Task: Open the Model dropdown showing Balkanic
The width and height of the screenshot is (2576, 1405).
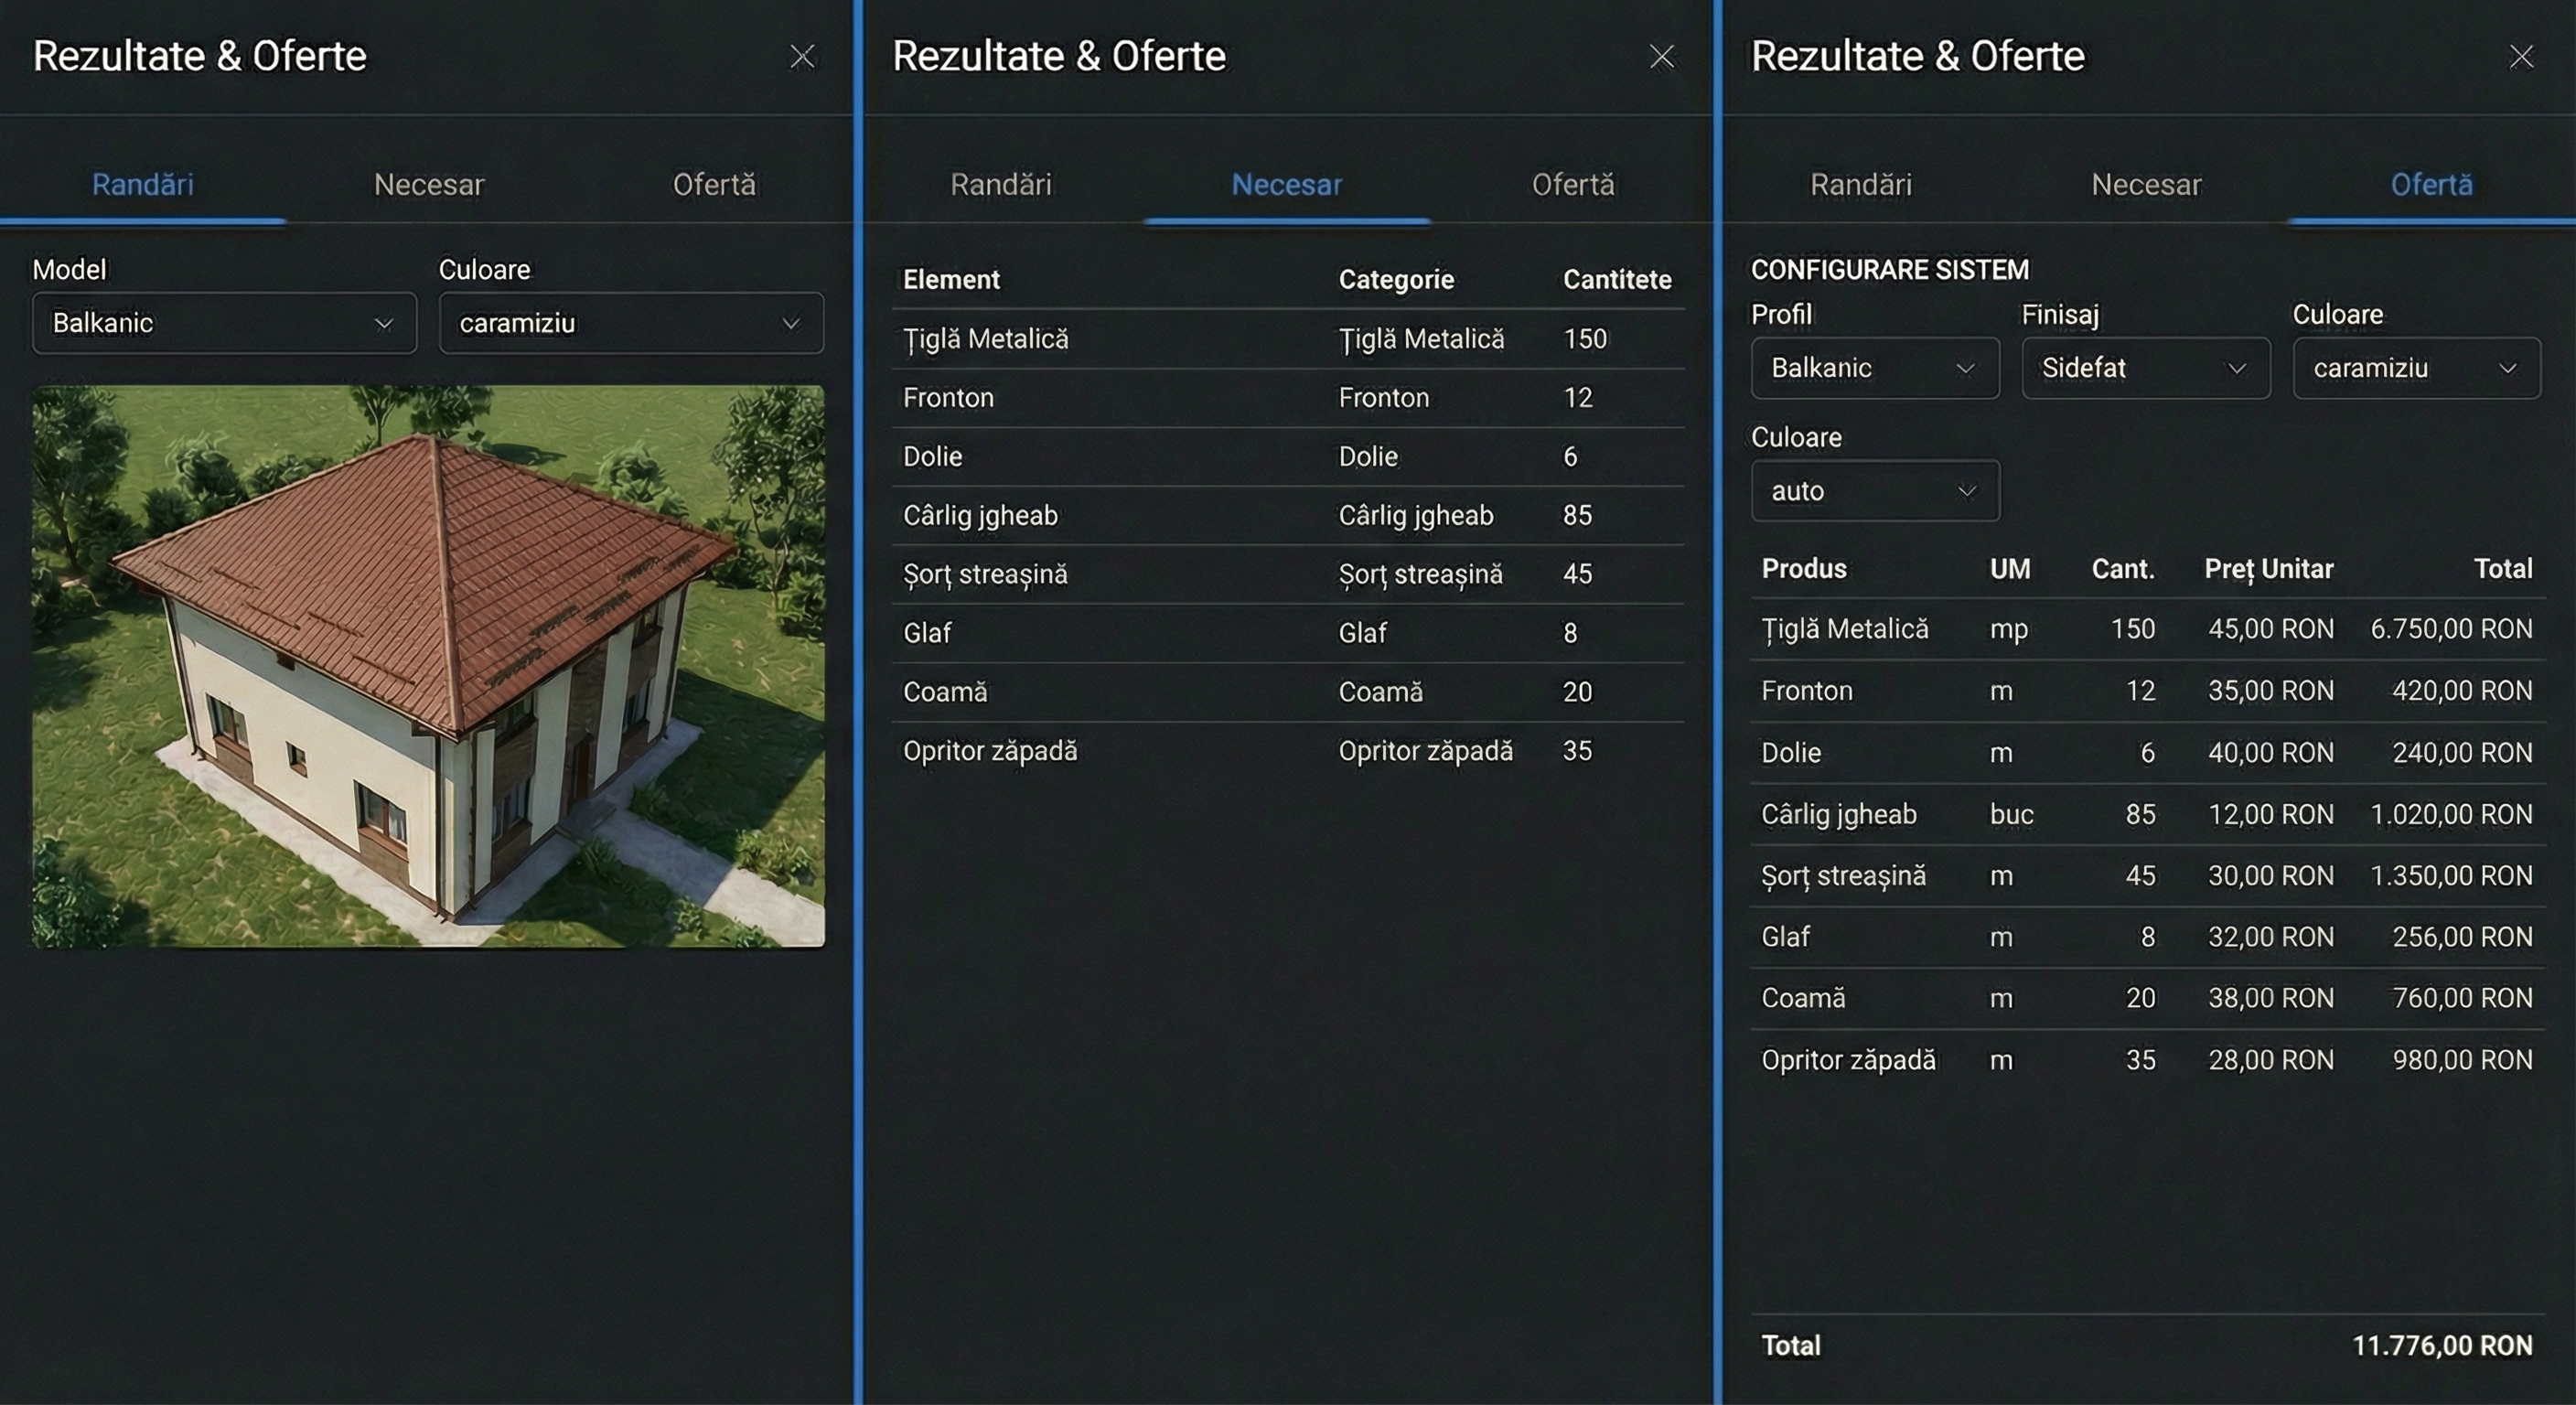Action: pos(224,323)
